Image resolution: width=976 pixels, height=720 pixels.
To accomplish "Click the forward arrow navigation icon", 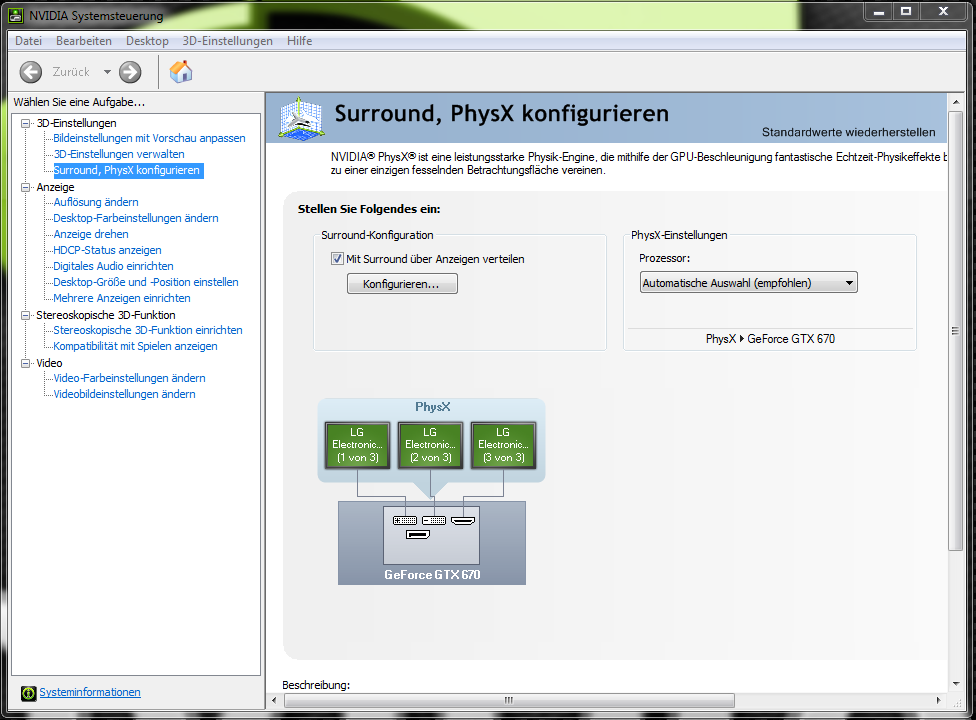I will click(130, 72).
